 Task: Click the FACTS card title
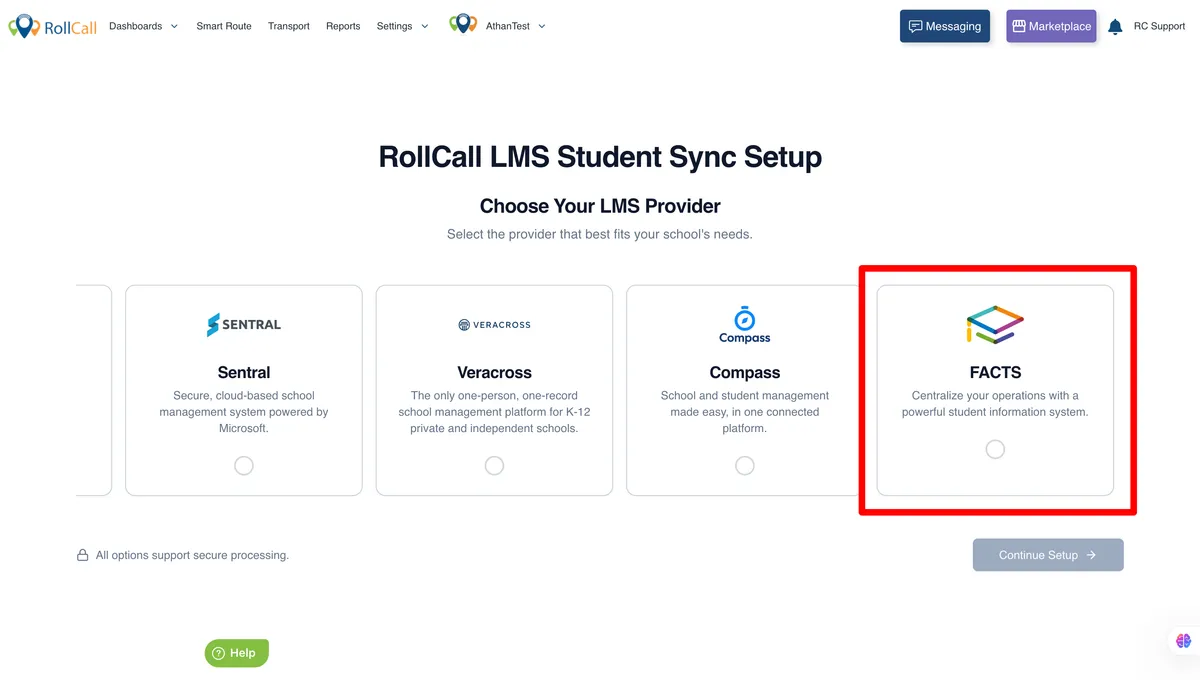pyautogui.click(x=995, y=373)
